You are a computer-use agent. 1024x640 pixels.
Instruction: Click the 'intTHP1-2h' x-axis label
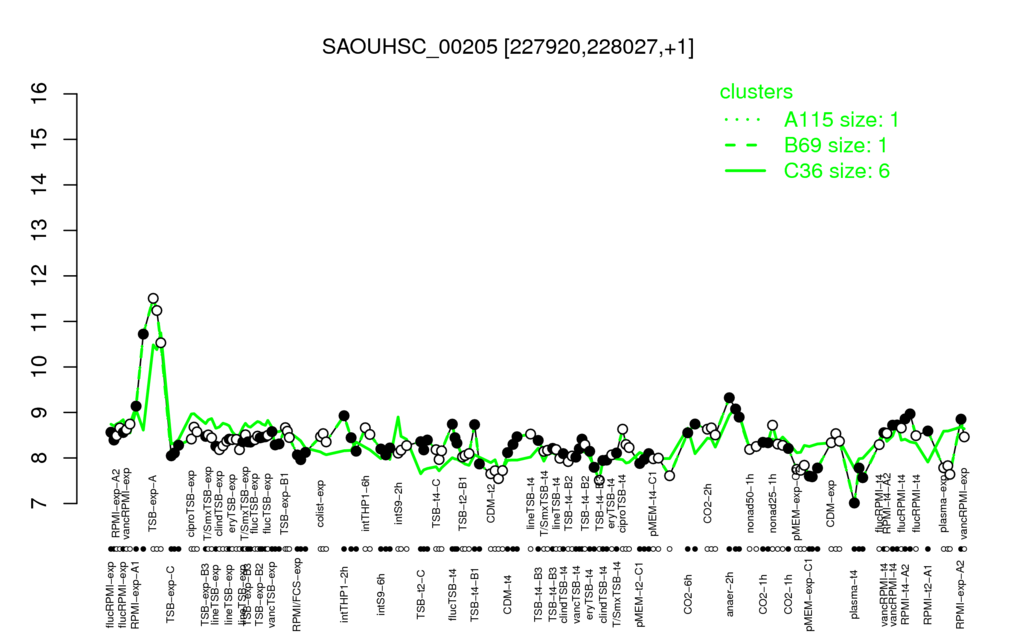click(x=345, y=594)
